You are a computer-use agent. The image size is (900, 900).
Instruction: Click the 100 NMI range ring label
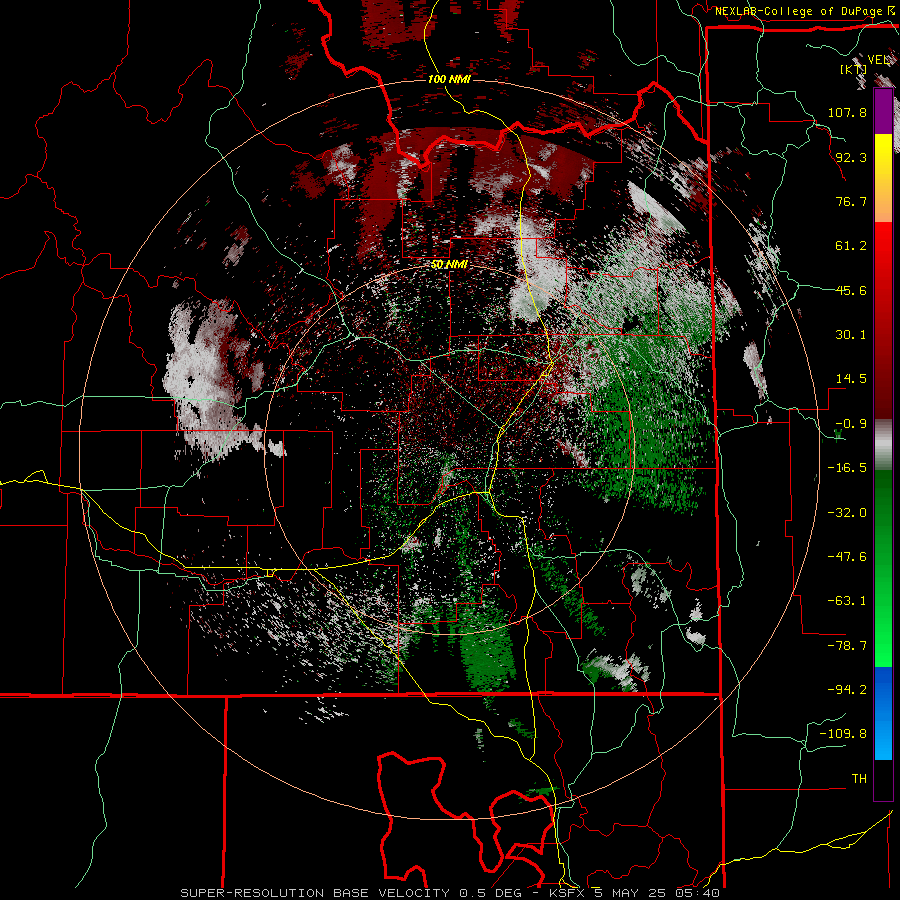coord(449,79)
